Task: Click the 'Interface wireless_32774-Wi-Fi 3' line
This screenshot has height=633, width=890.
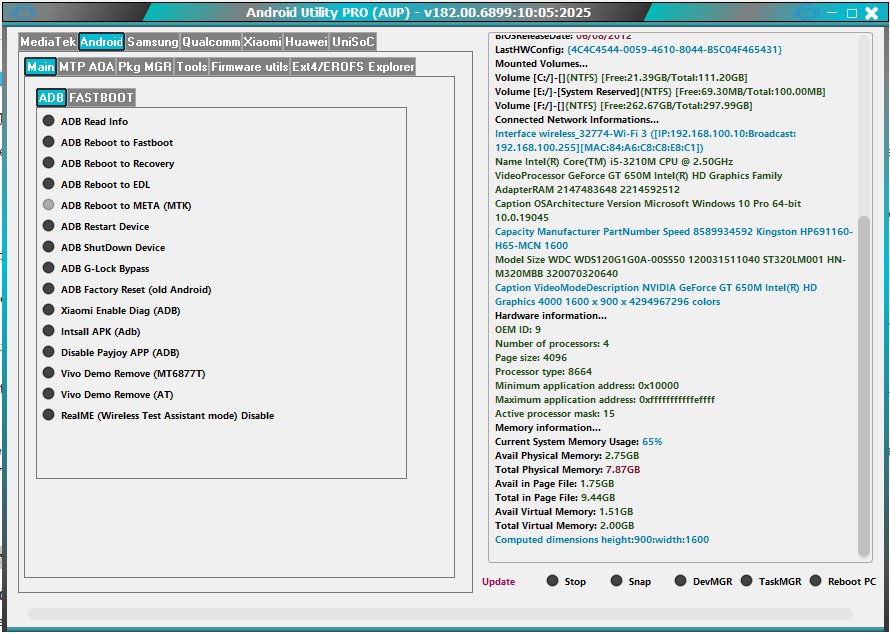Action: [645, 140]
